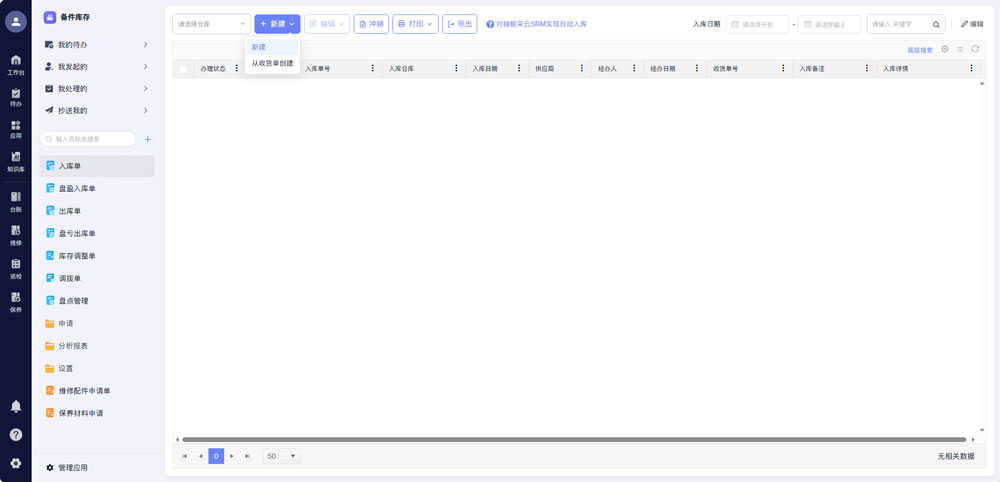
Task: Click the plus icon beside name search
Action: [148, 139]
